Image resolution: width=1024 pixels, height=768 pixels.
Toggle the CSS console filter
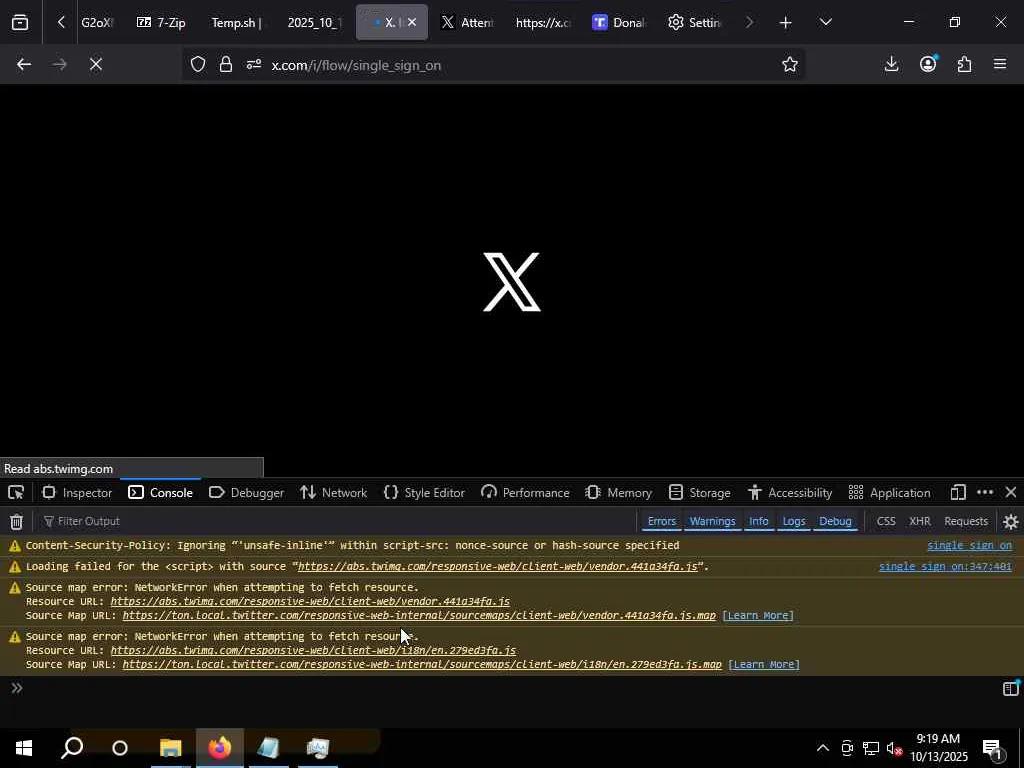point(886,521)
